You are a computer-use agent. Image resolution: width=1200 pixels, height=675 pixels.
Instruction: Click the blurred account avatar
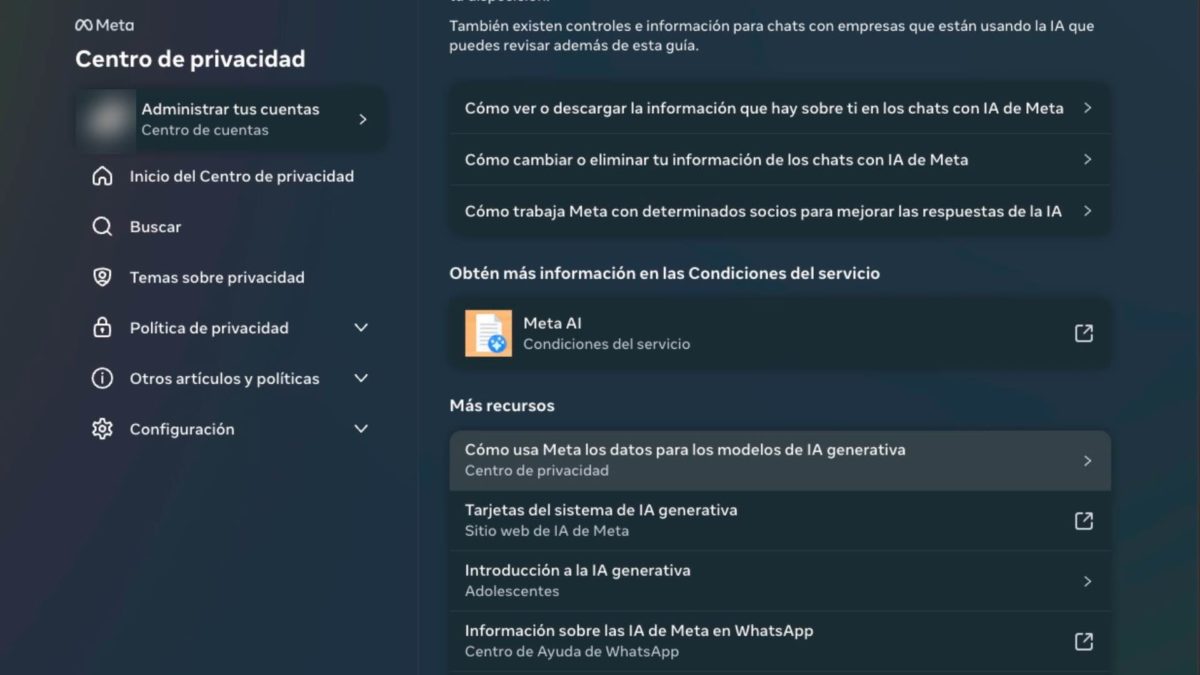(106, 119)
